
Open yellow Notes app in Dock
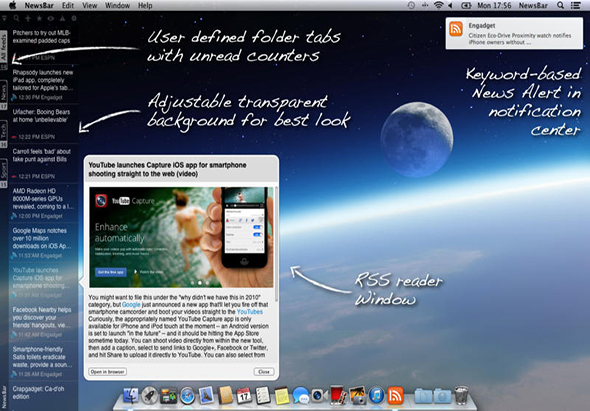pyautogui.click(x=281, y=396)
